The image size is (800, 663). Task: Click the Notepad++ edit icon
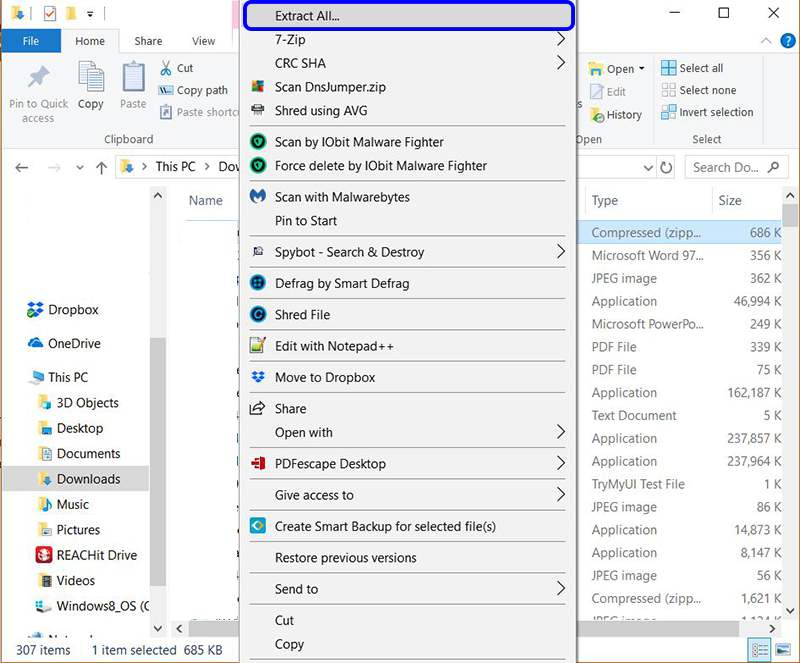(x=258, y=346)
